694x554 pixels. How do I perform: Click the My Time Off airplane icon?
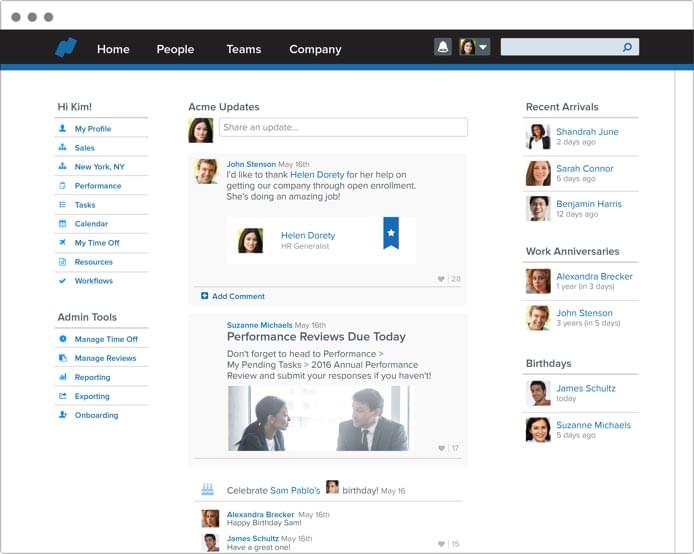point(62,242)
